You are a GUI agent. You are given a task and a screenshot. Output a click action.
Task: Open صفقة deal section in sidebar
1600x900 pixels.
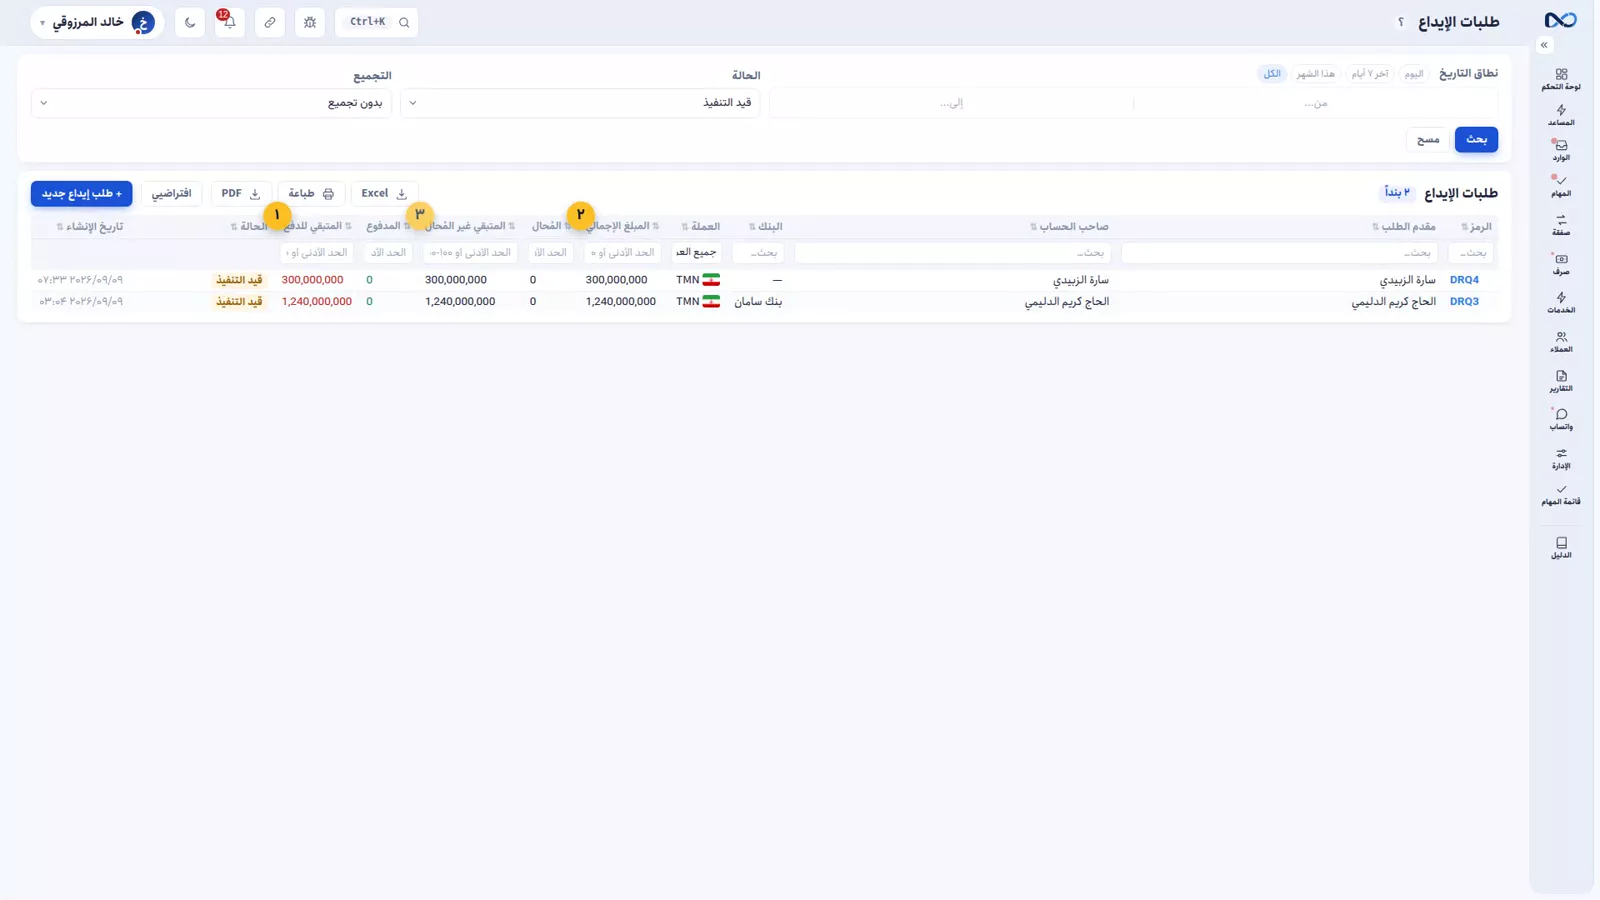[x=1561, y=225]
